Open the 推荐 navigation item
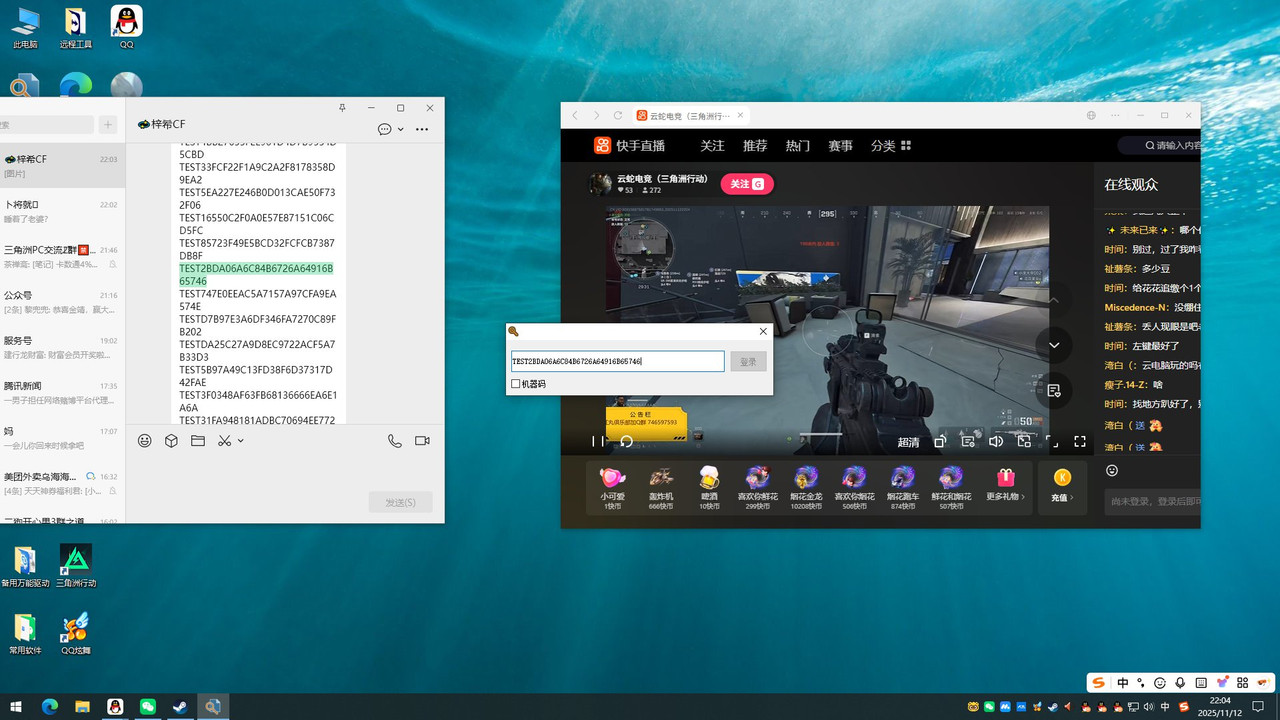 coord(755,146)
